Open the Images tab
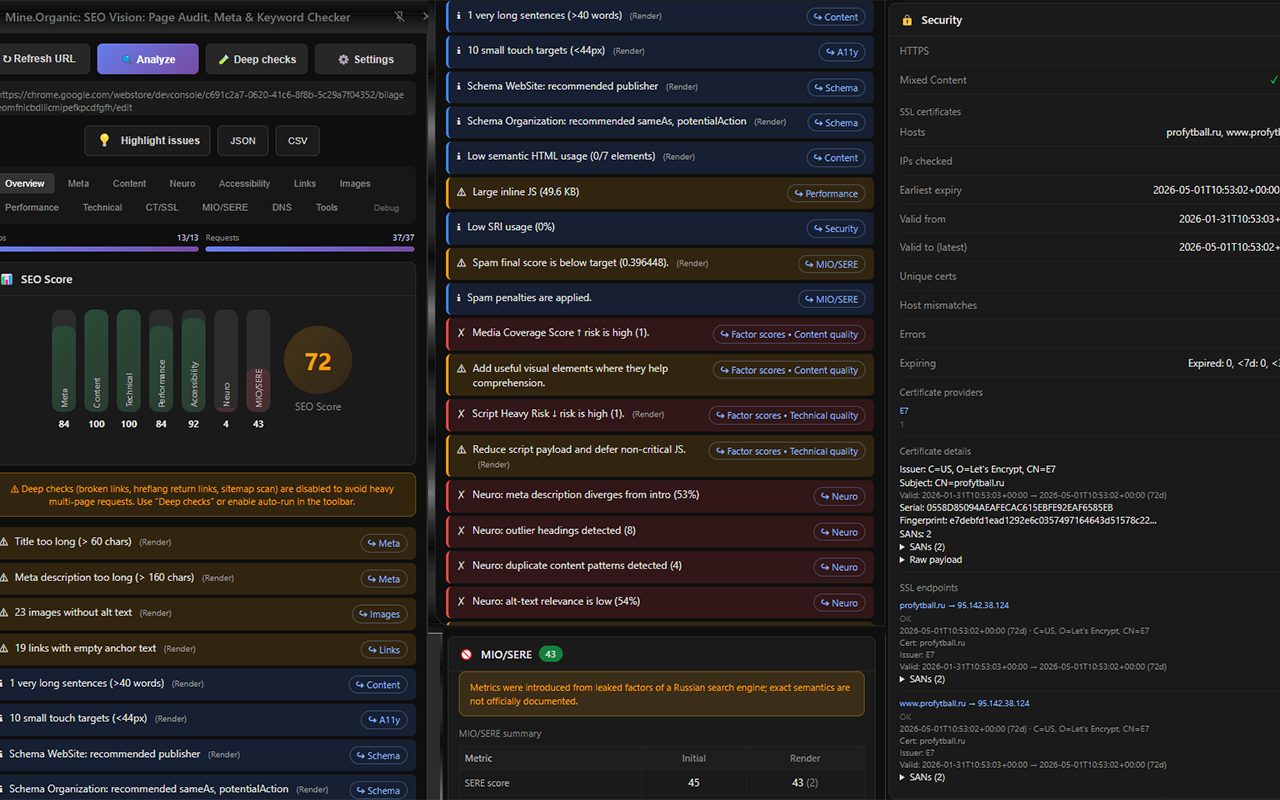 355,184
